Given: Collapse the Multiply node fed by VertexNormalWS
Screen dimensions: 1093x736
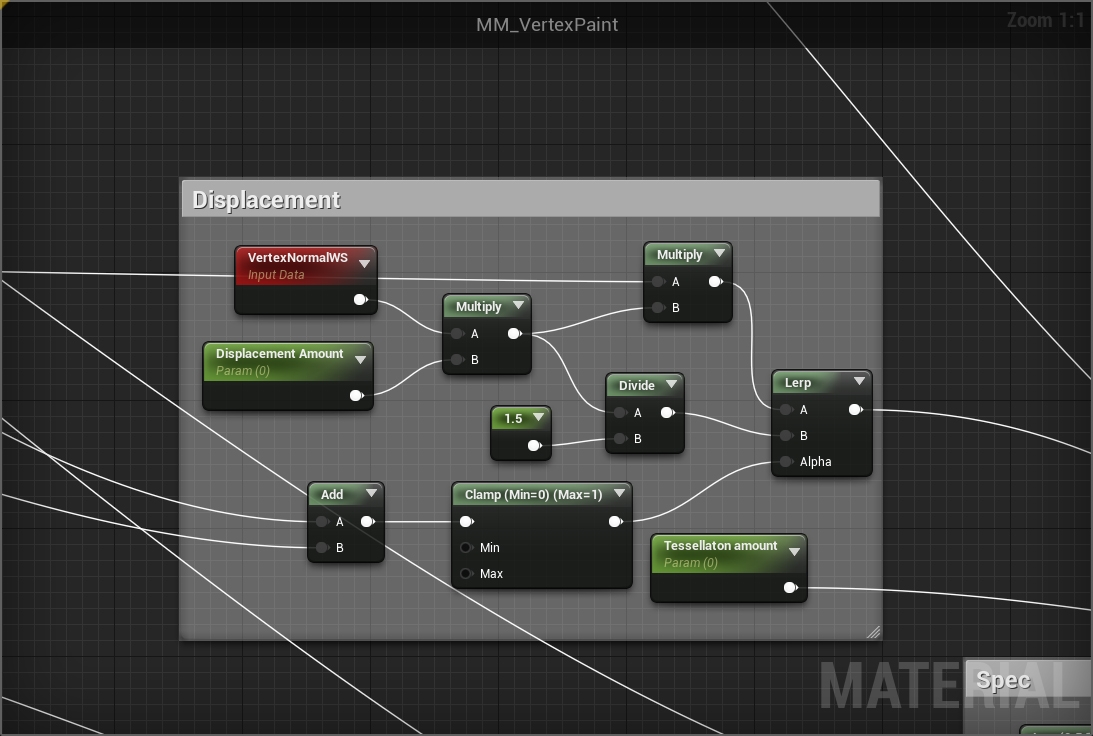Looking at the screenshot, I should click(518, 305).
